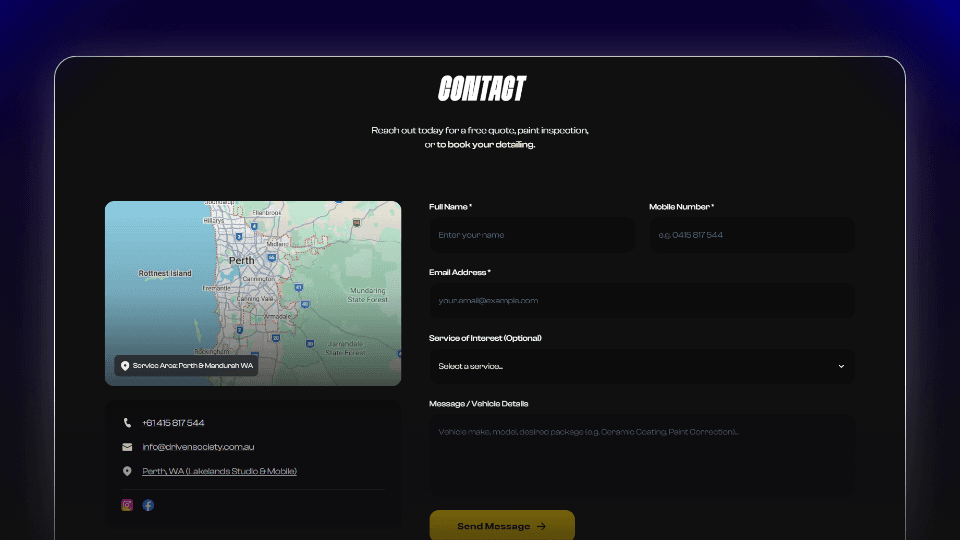Image resolution: width=960 pixels, height=540 pixels.
Task: Focus the Mobile Number input field
Action: (752, 235)
